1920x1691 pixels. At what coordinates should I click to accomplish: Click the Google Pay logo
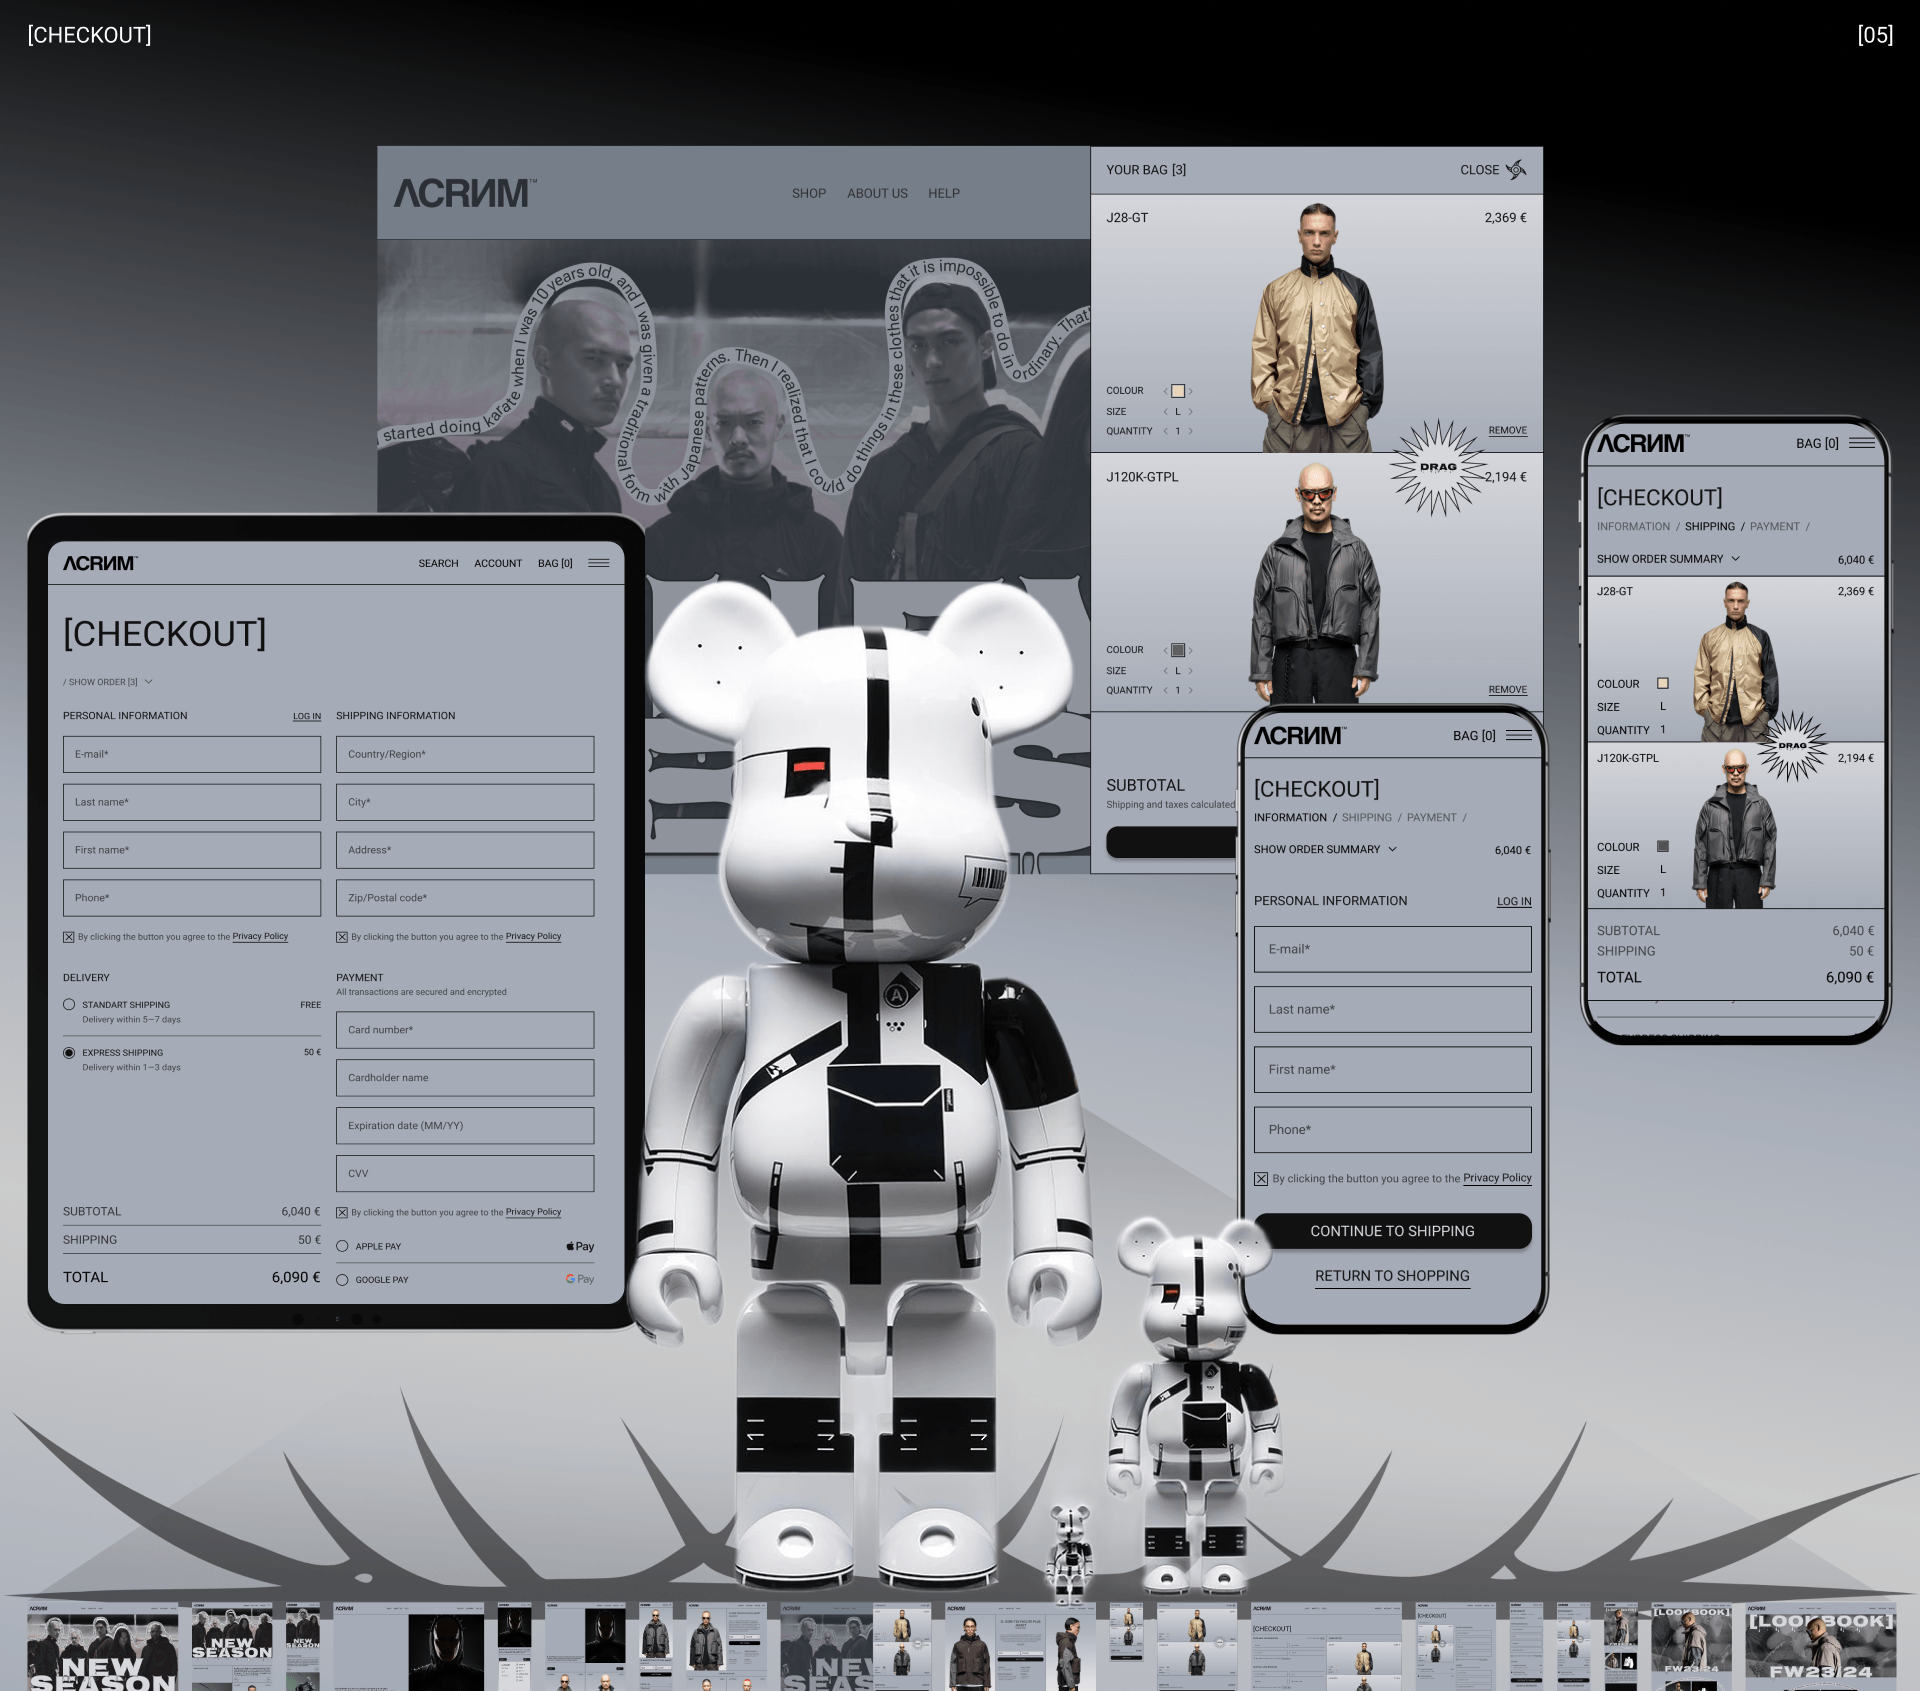(580, 1279)
